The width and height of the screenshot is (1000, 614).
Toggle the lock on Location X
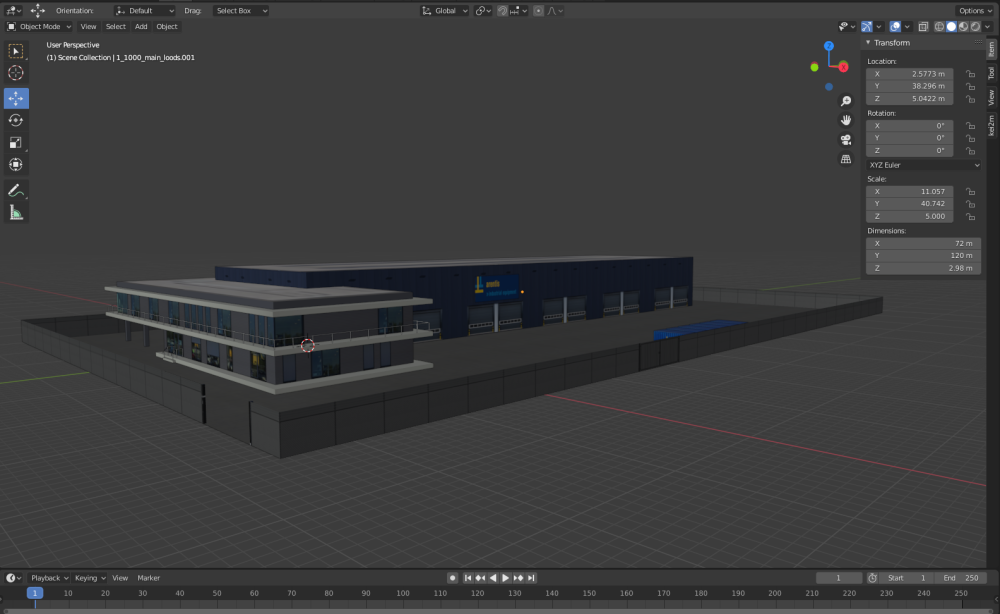pos(970,74)
